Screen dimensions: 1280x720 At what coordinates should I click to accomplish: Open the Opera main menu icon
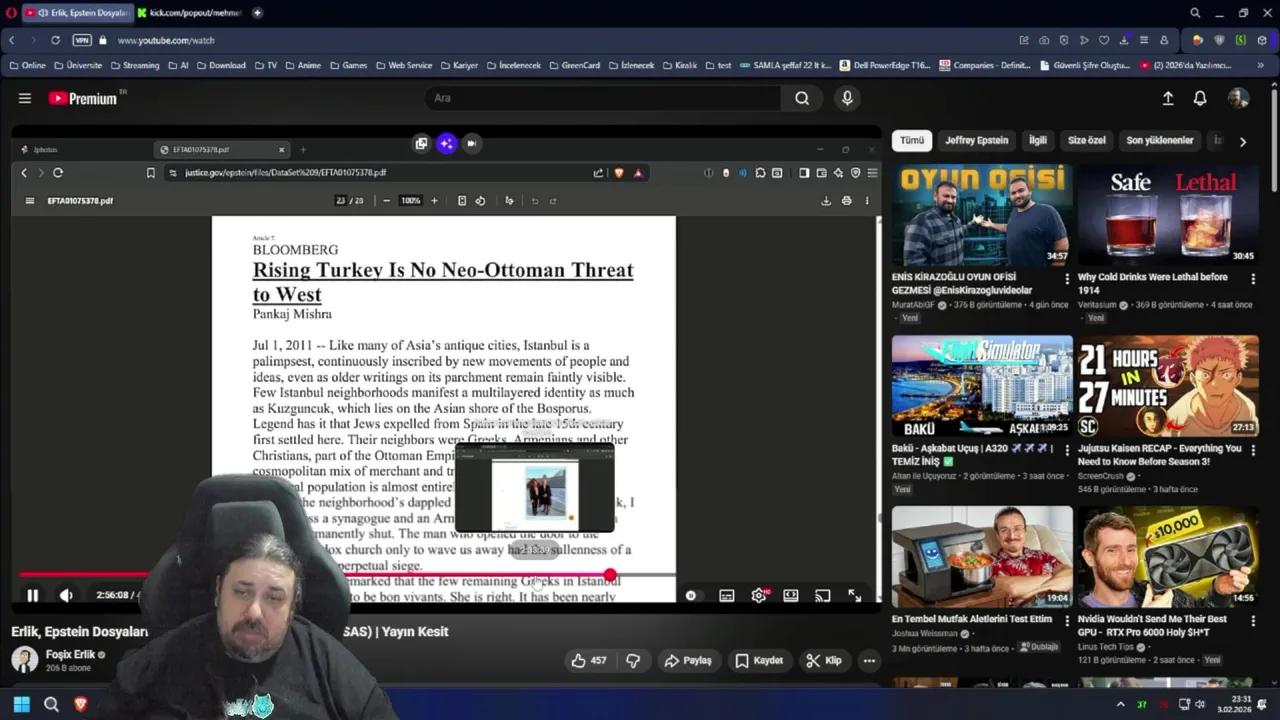(x=10, y=13)
